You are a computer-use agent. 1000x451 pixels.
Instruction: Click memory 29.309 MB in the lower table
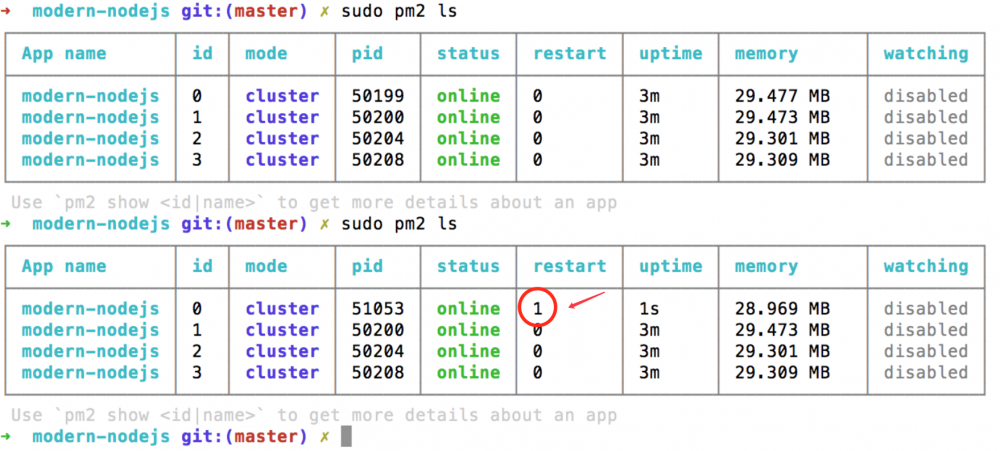point(782,372)
